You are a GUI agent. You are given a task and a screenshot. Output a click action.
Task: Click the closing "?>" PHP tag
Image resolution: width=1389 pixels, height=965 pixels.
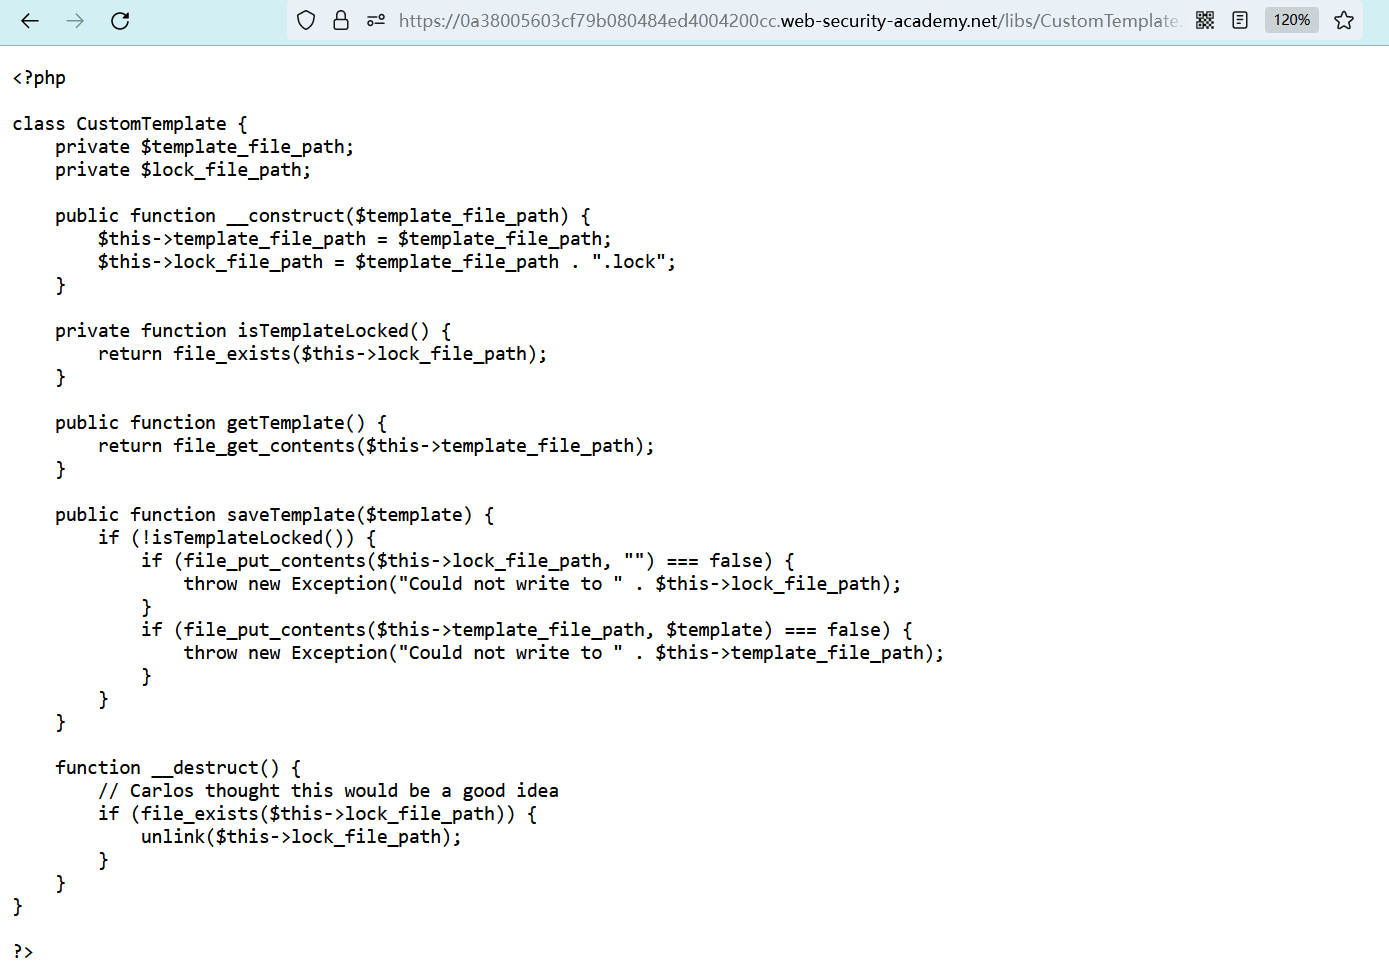point(23,952)
